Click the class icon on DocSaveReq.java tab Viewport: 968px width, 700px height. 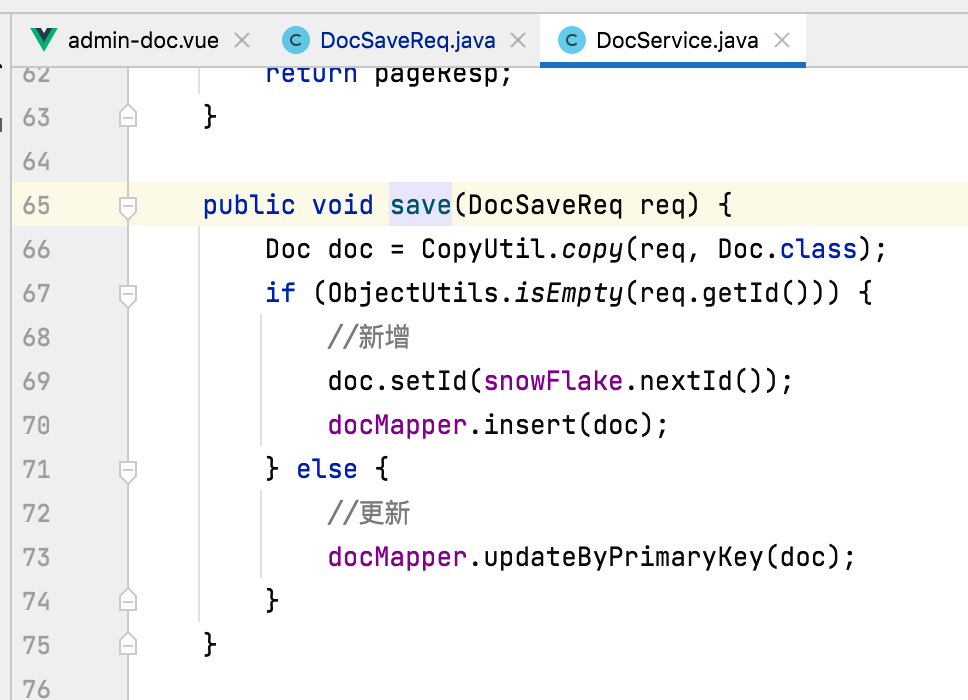tap(296, 41)
